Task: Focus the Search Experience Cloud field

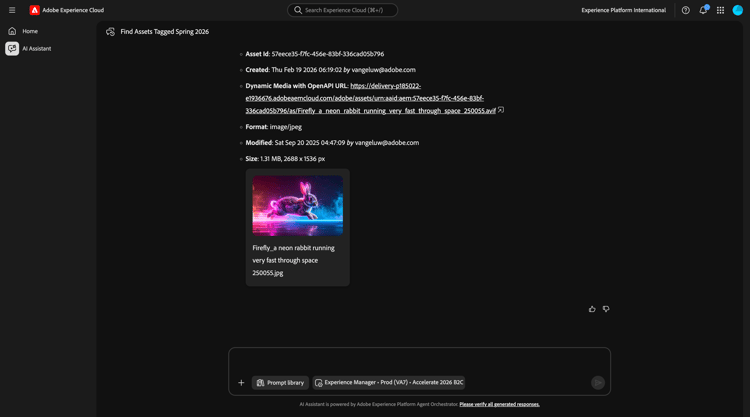Action: click(342, 10)
